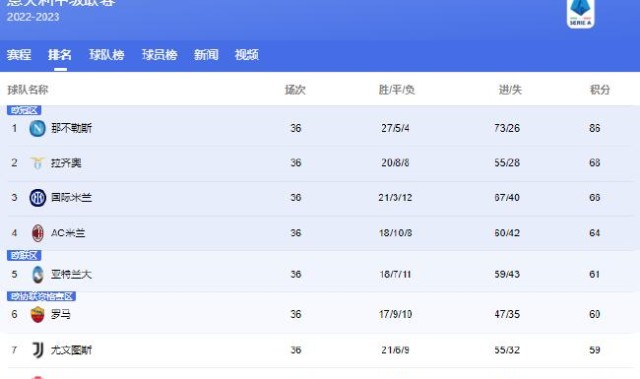The width and height of the screenshot is (640, 379).
Task: Click AC米兰 record 18/10/8
Action: [x=395, y=233]
